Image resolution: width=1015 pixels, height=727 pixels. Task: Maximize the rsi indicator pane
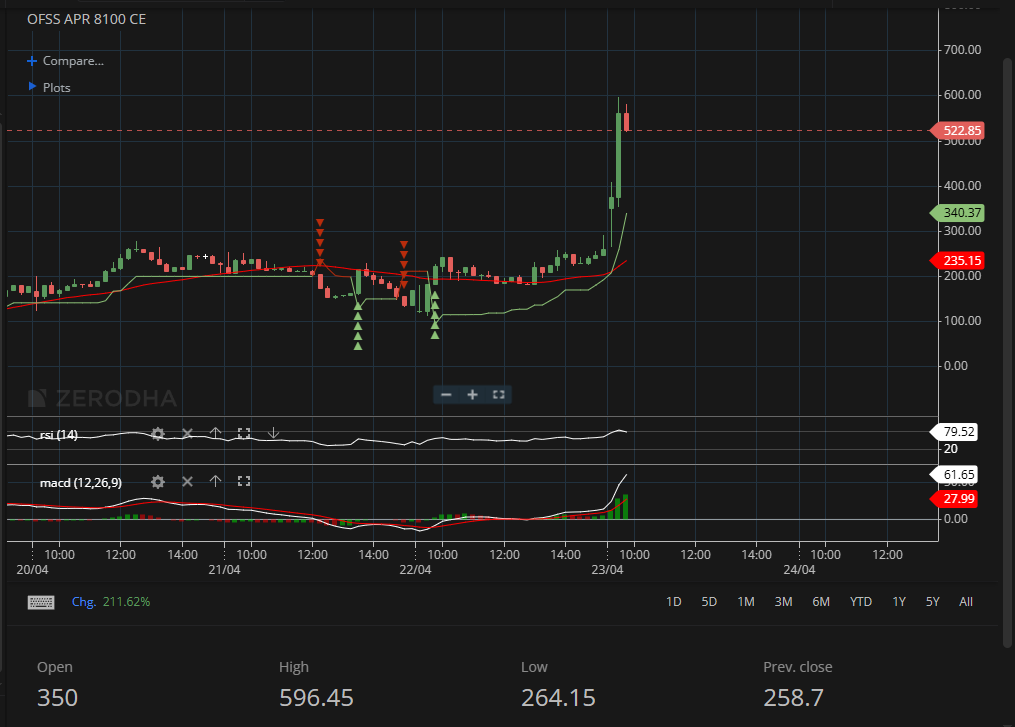tap(244, 434)
